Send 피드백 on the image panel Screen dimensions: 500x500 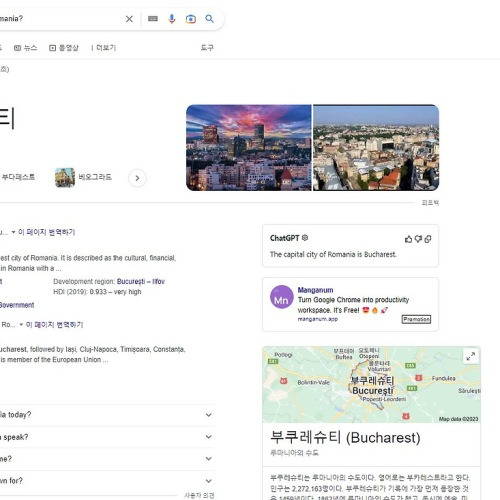coord(430,203)
